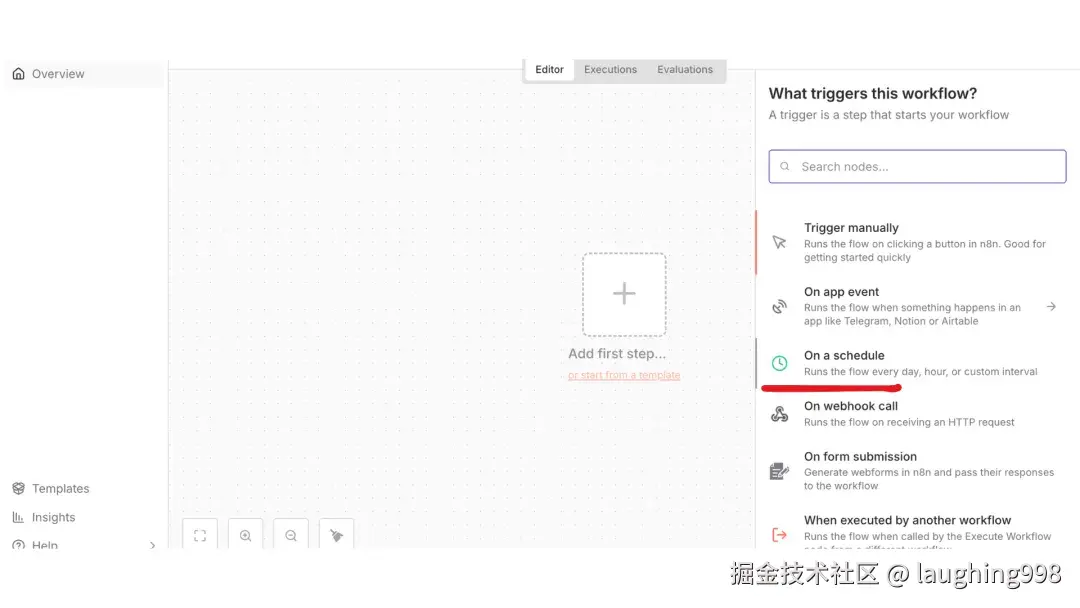The image size is (1080, 608).
Task: Click the green clock schedule icon
Action: pyautogui.click(x=779, y=363)
